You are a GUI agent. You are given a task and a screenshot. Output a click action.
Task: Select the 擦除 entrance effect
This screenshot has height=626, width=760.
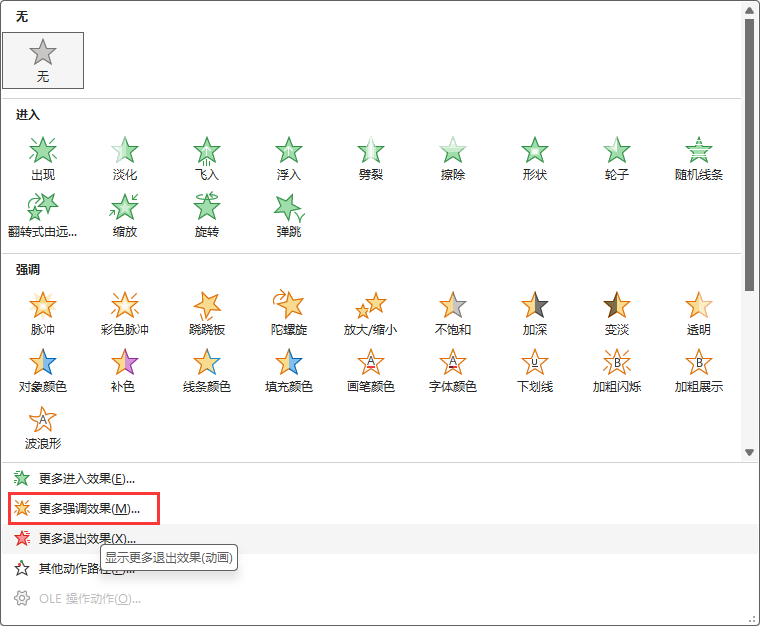point(453,159)
